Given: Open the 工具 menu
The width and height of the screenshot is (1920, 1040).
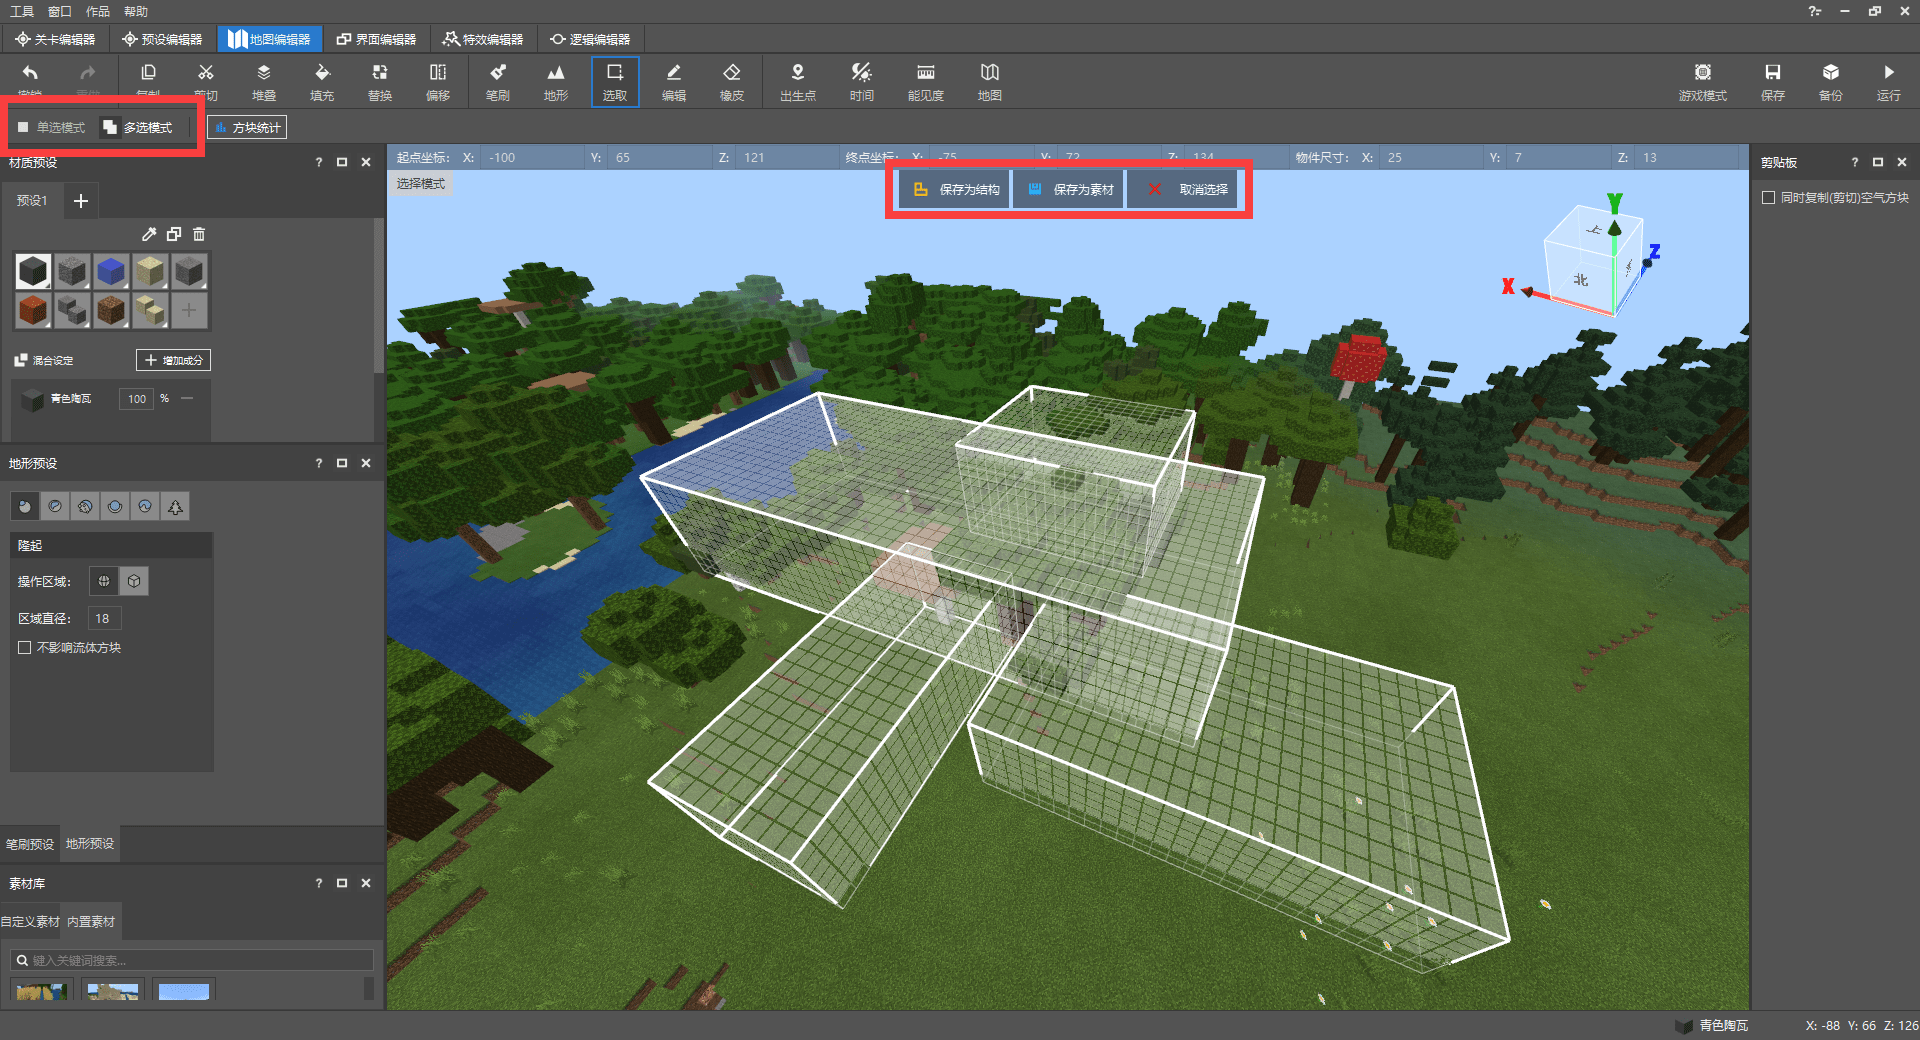Looking at the screenshot, I should [22, 12].
